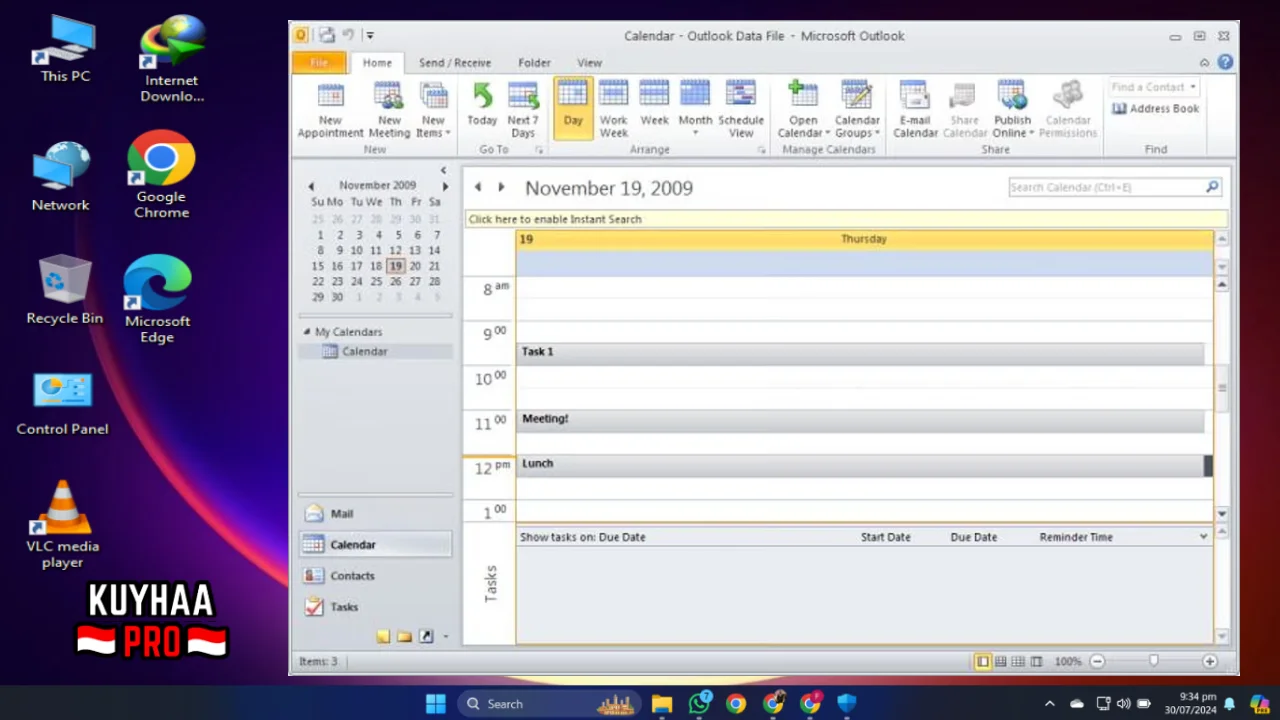Open Publish Online dropdown
Image resolution: width=1280 pixels, height=720 pixels.
click(1013, 110)
